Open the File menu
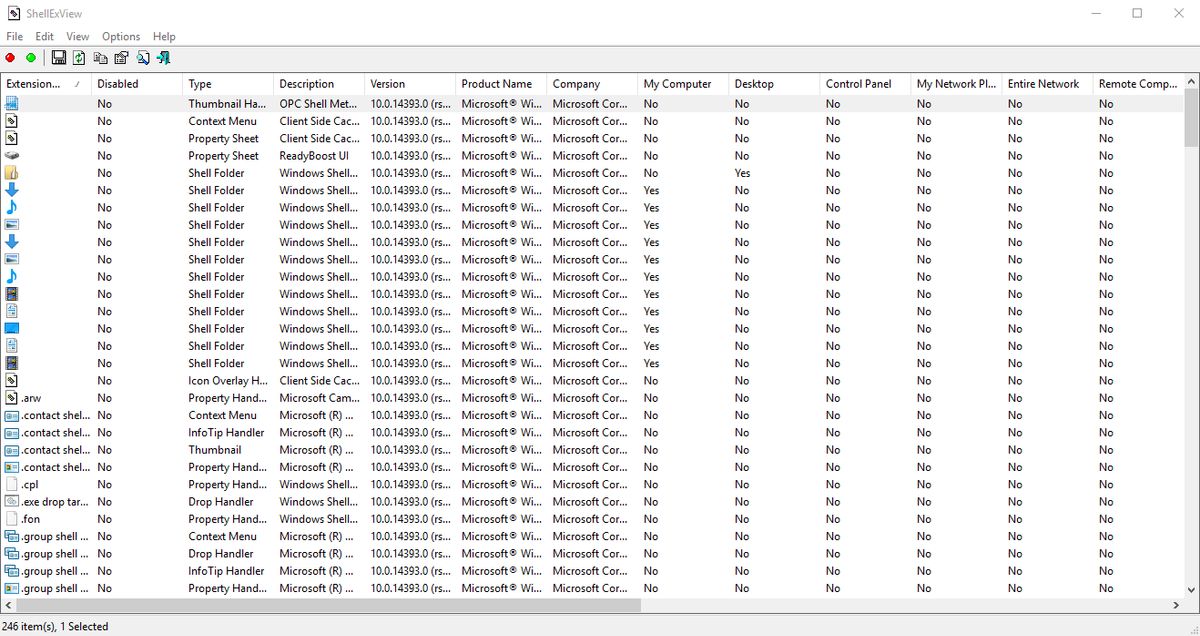 pos(14,36)
